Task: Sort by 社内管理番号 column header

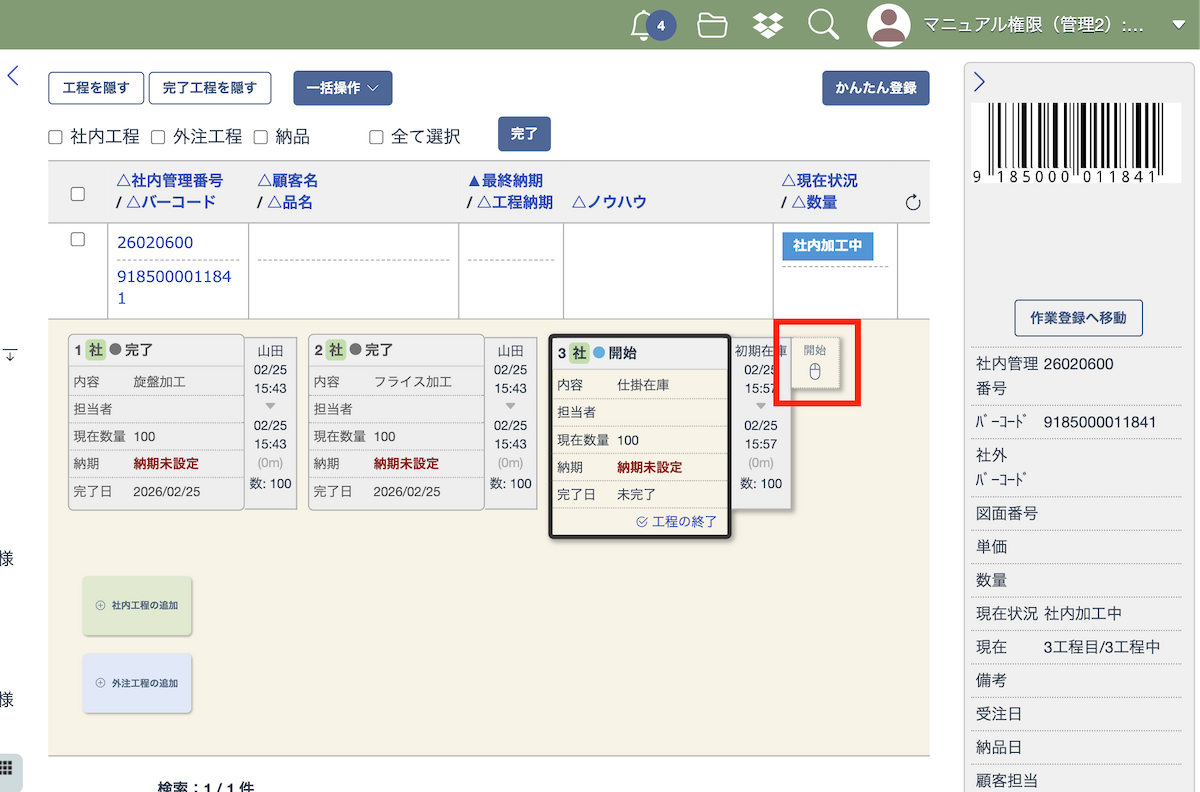Action: (170, 181)
